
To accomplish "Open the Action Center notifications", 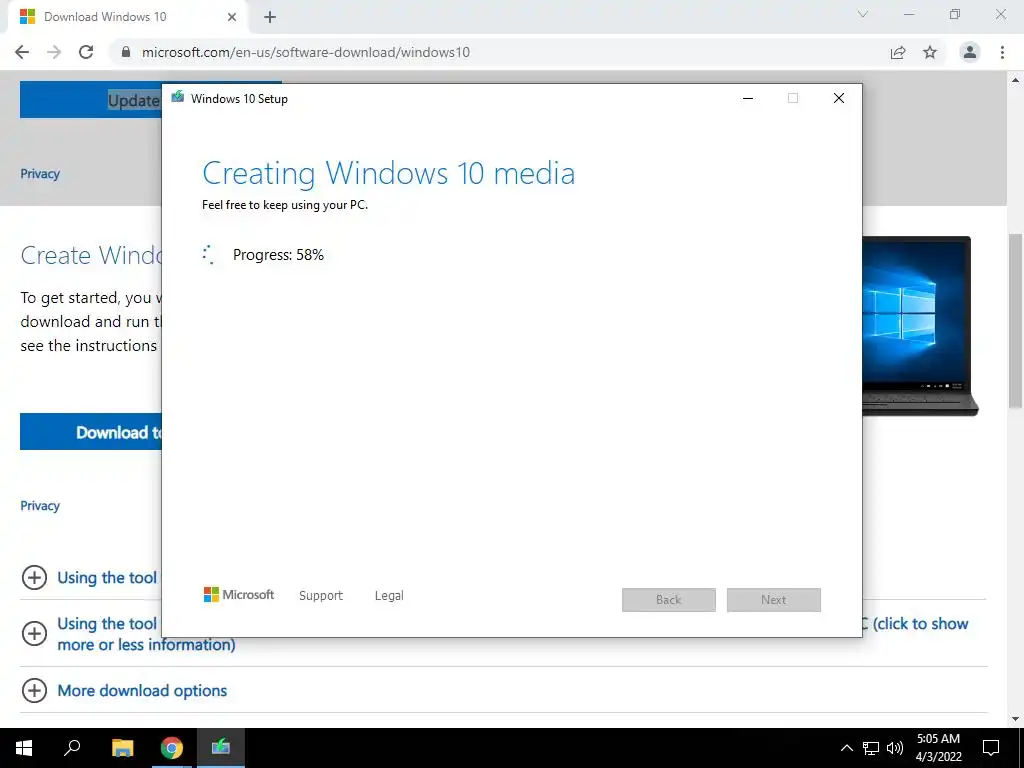I will (x=991, y=748).
